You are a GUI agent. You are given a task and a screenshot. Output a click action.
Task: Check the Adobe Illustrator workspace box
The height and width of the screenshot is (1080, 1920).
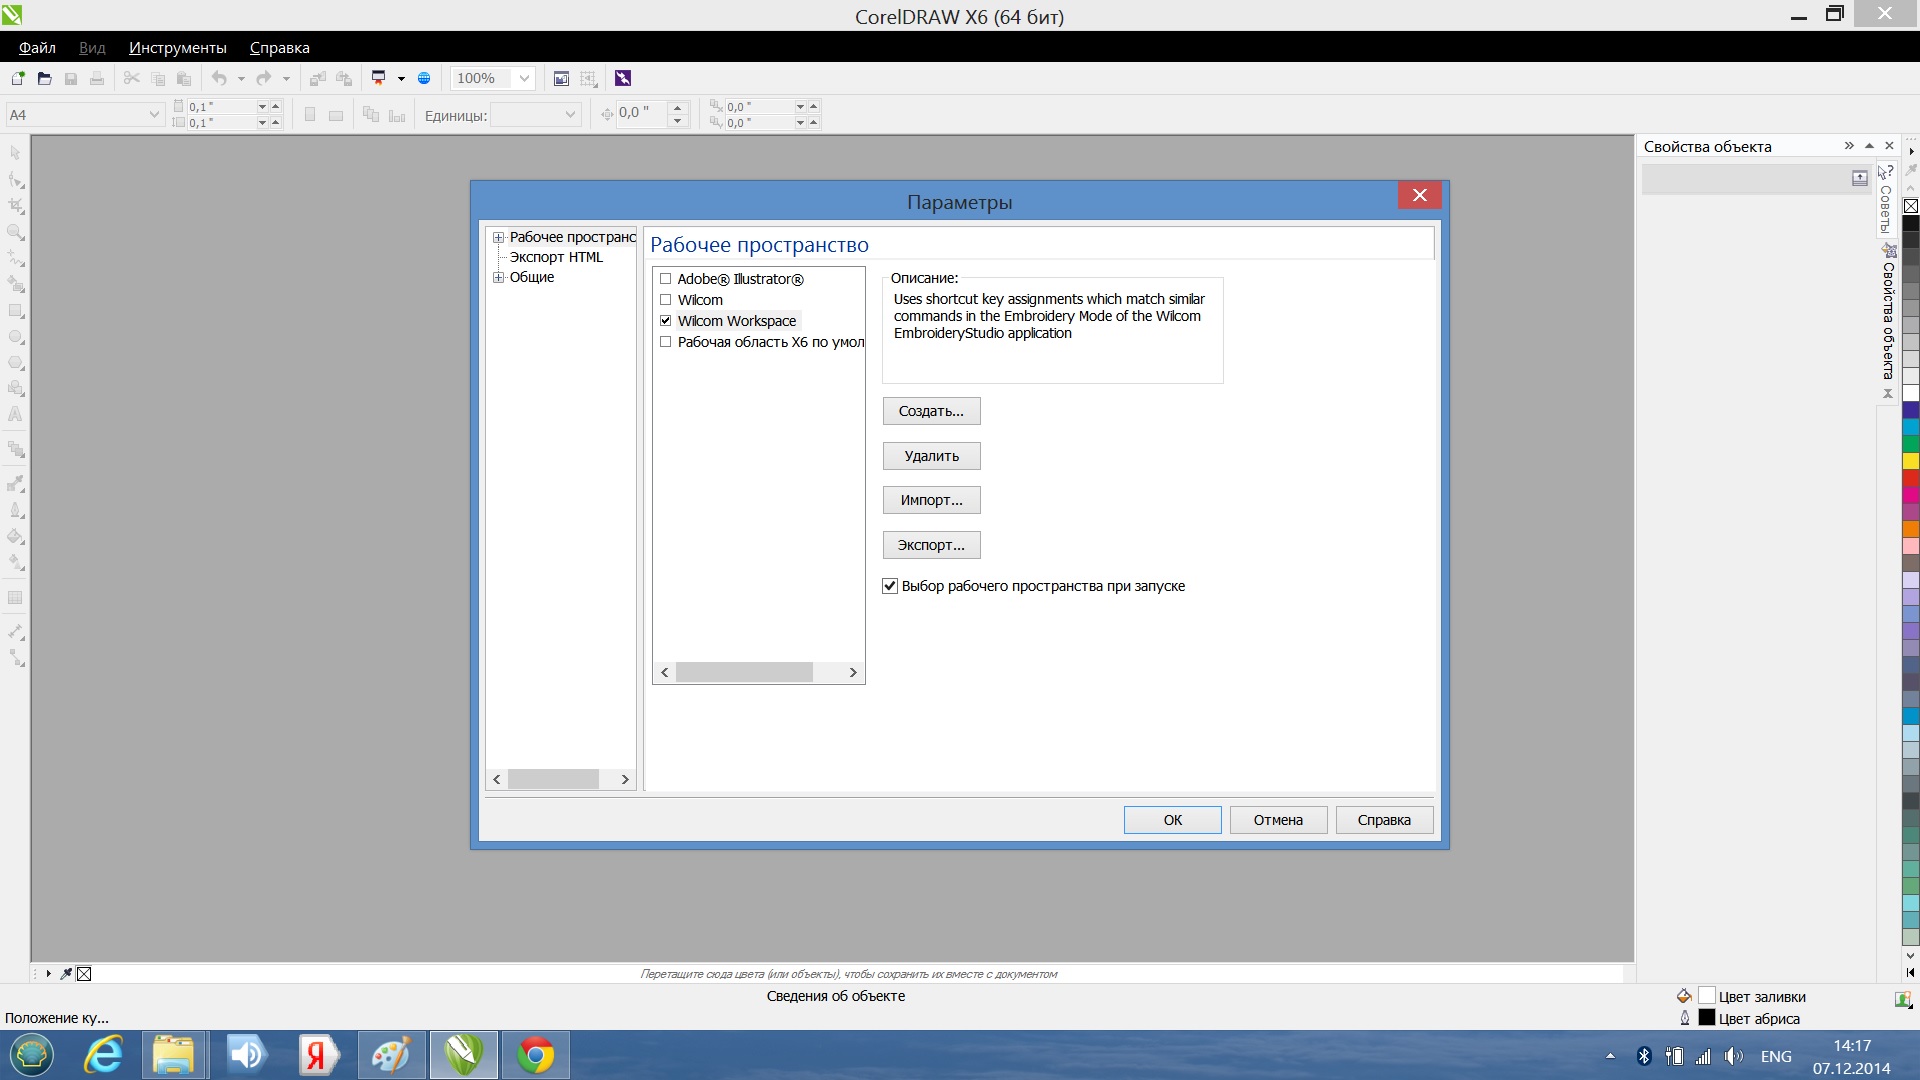[x=665, y=279]
